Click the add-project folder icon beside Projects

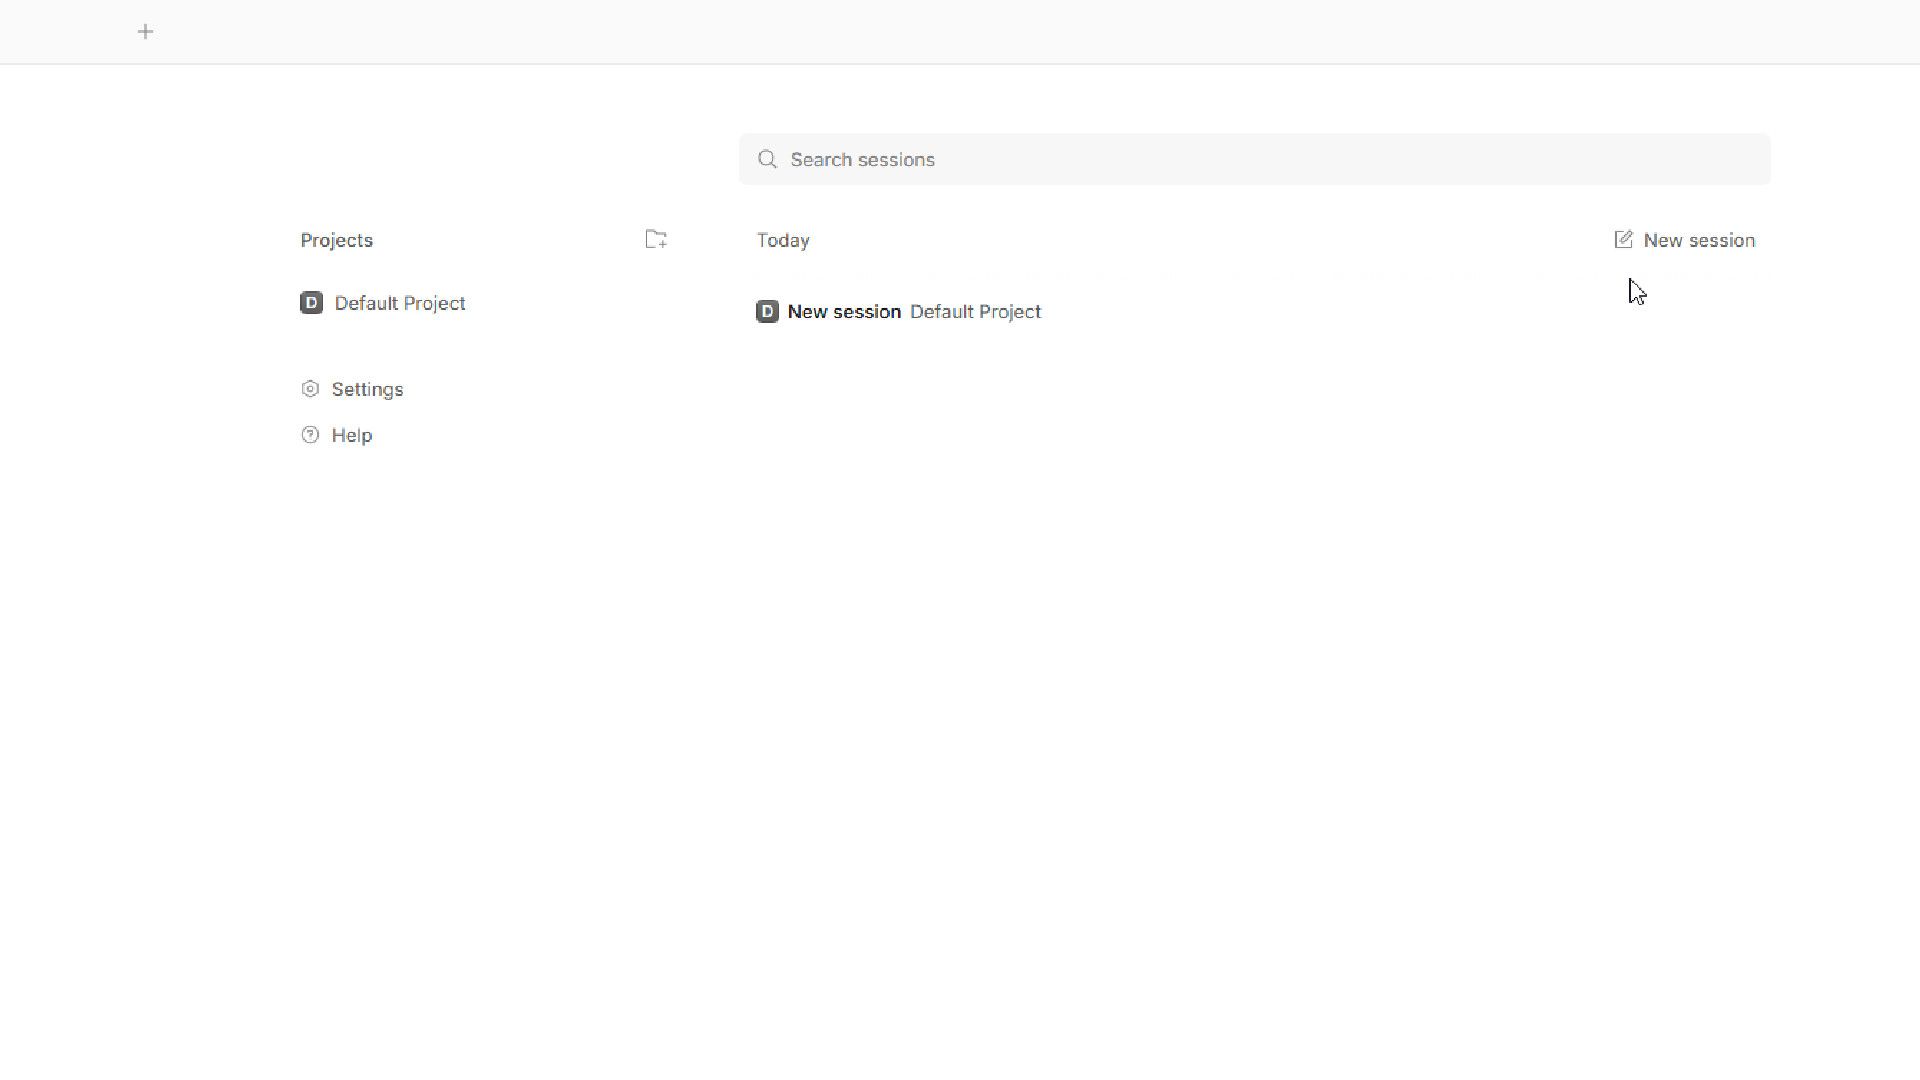click(656, 239)
